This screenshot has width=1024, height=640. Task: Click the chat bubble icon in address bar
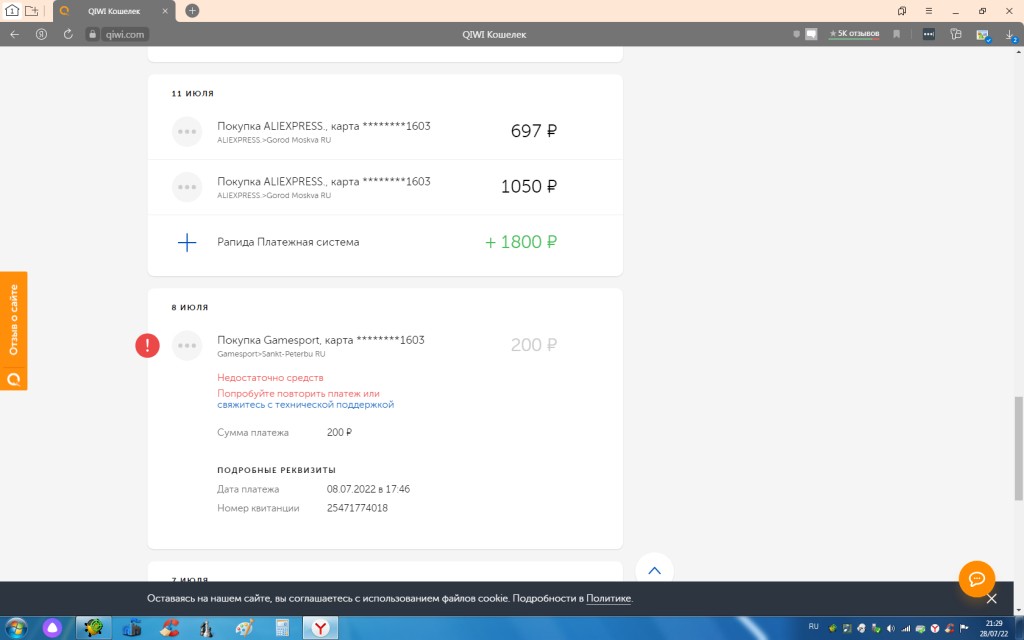coord(811,34)
